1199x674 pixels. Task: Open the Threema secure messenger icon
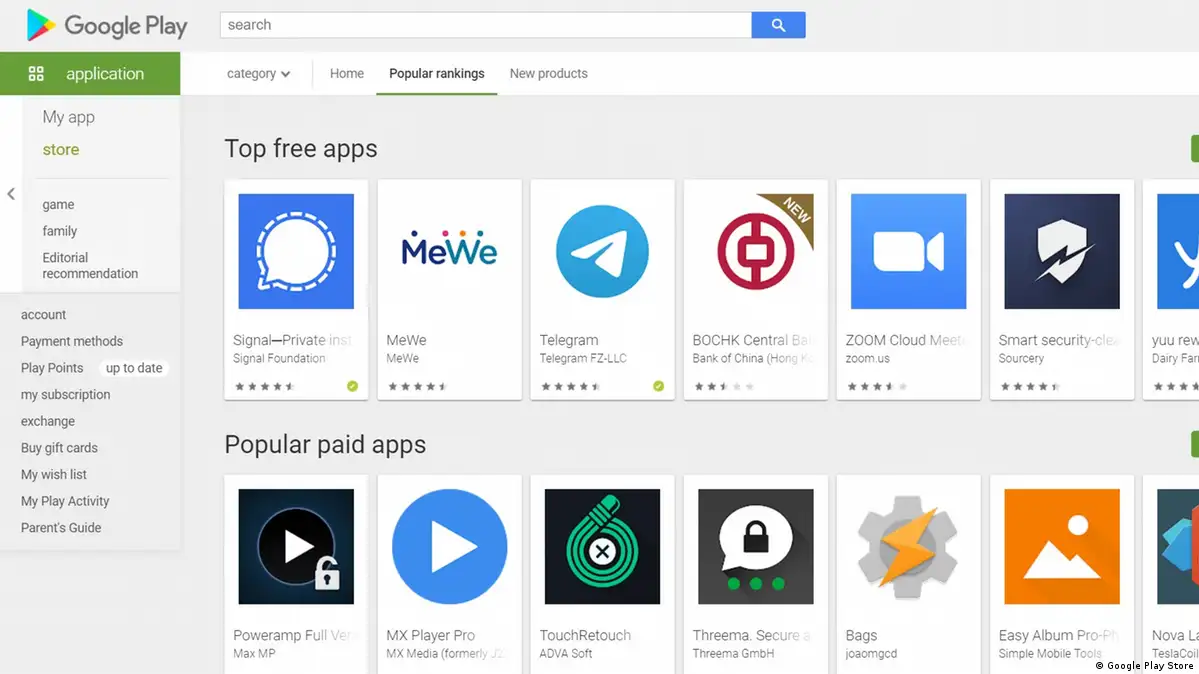coord(755,546)
